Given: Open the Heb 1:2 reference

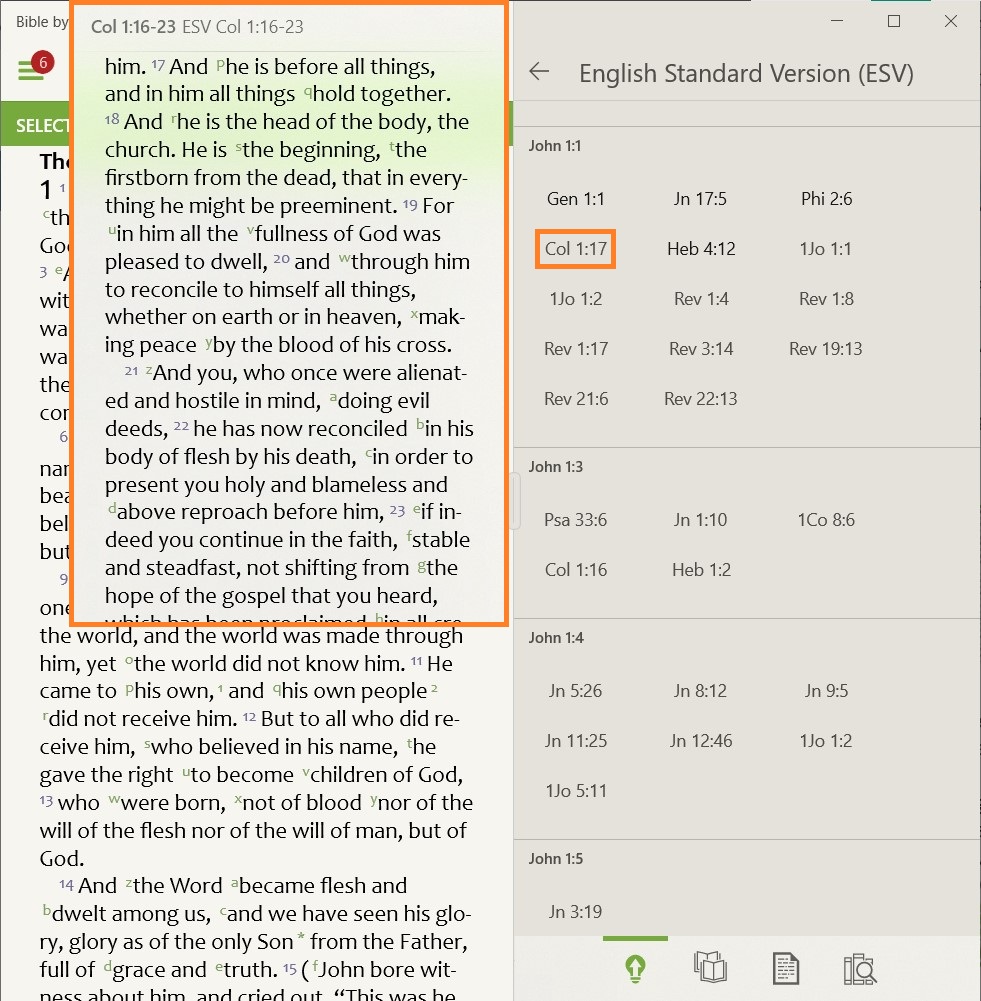Looking at the screenshot, I should pyautogui.click(x=701, y=570).
